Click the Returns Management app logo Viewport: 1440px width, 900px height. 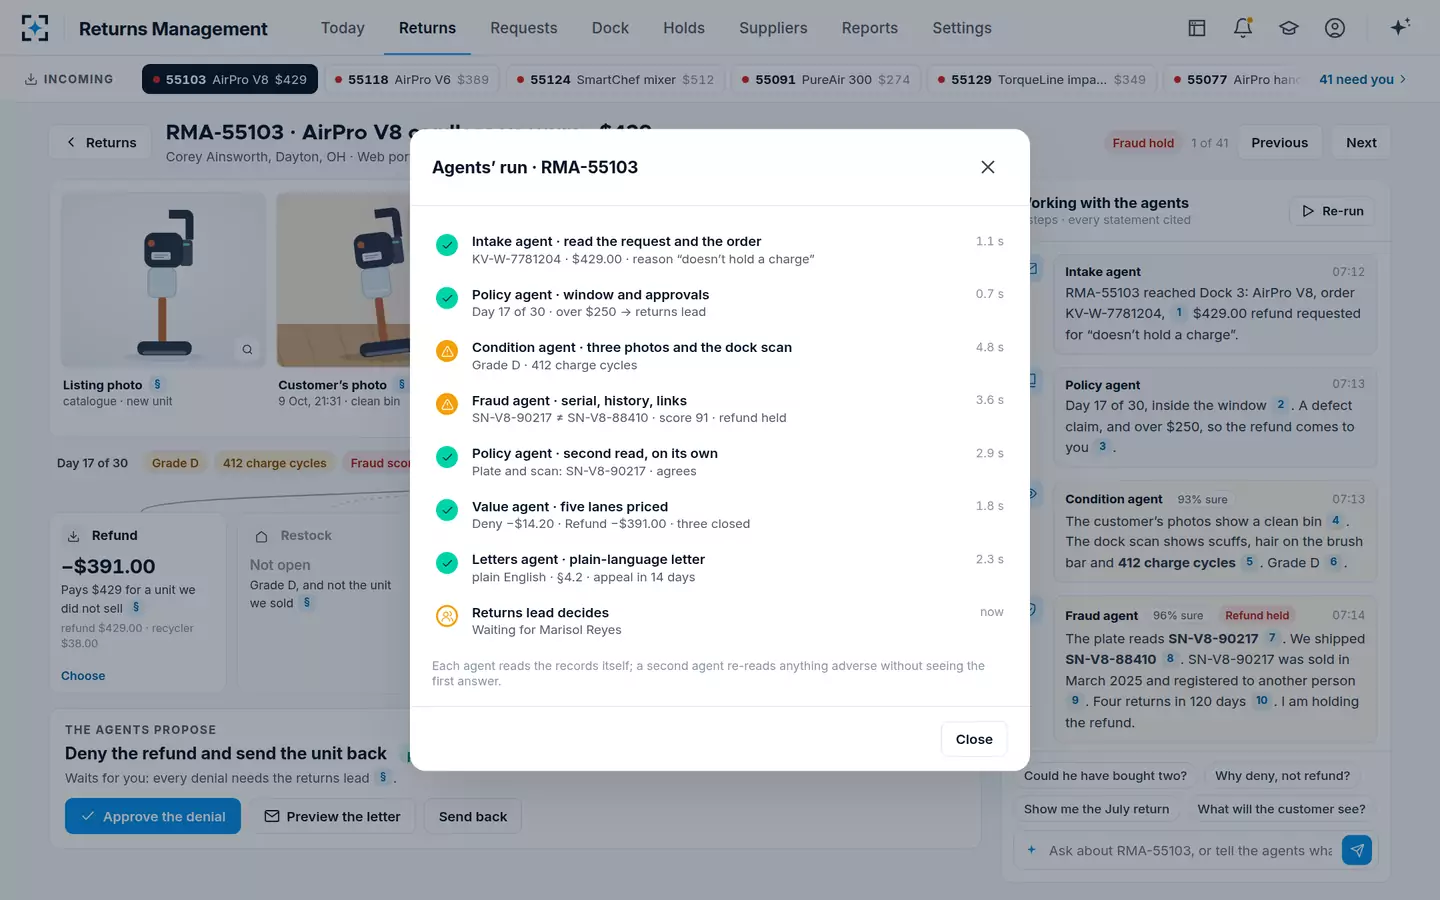click(x=35, y=28)
